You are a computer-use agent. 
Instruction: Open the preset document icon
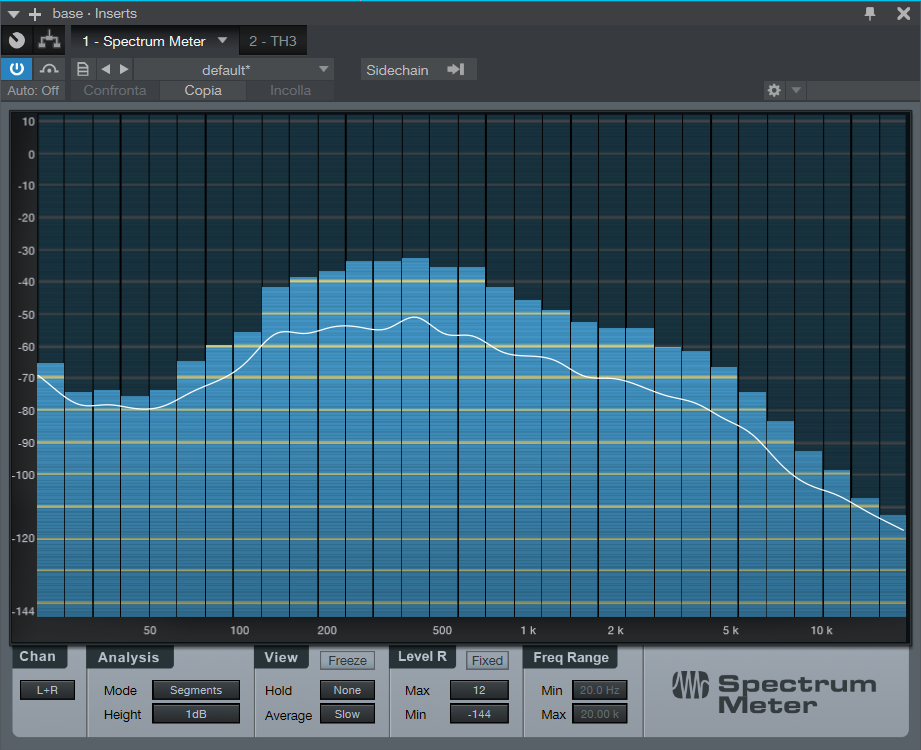[83, 69]
